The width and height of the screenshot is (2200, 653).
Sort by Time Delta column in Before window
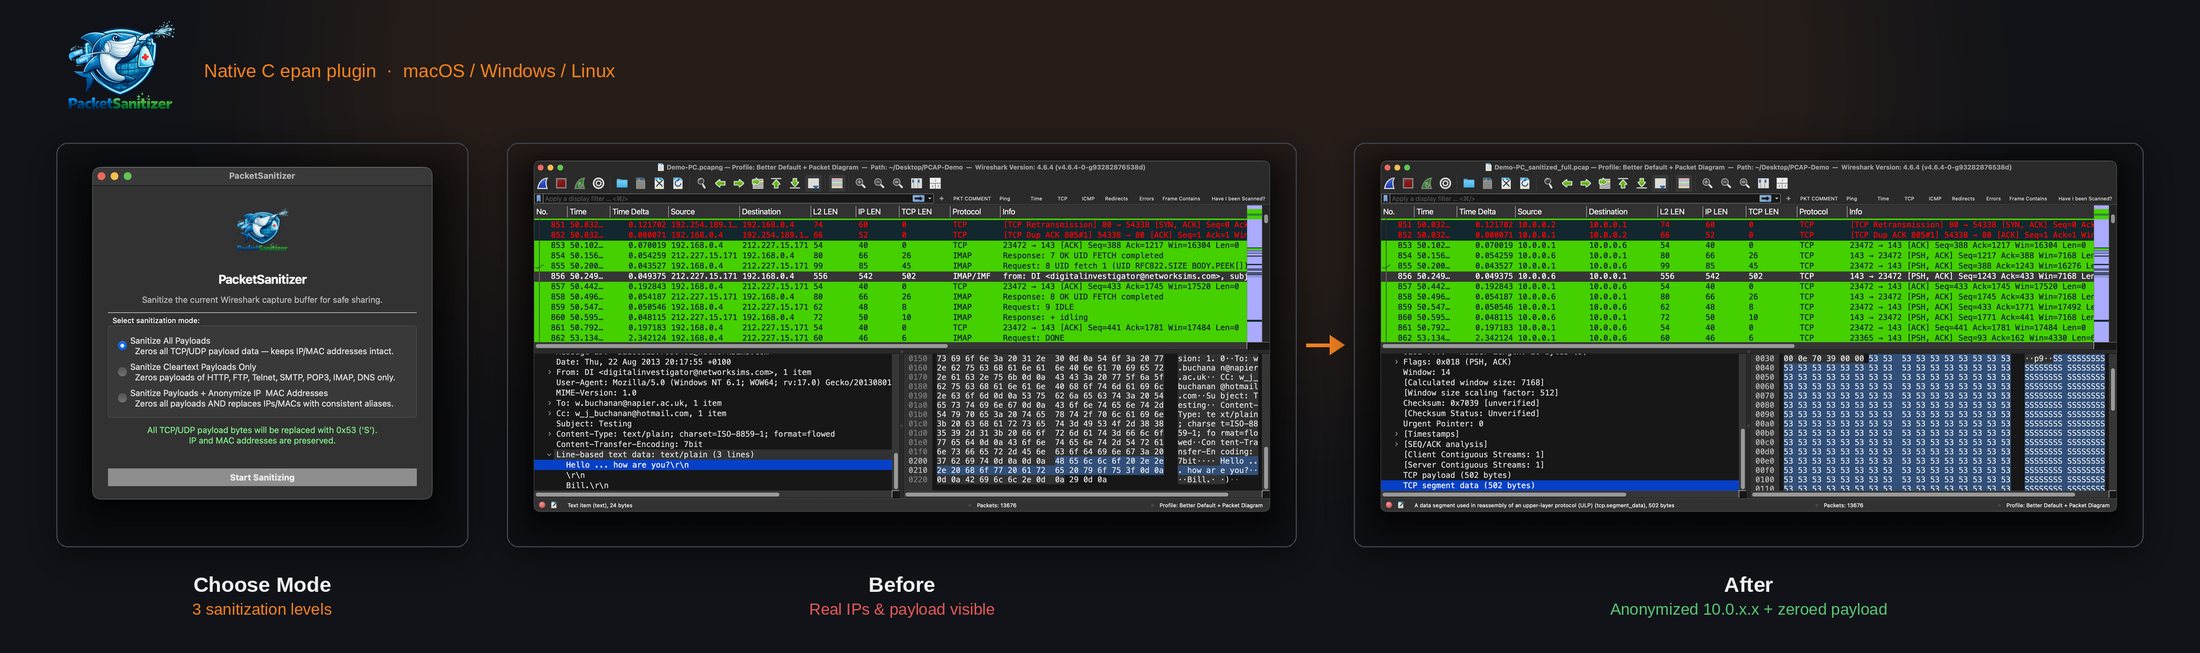tap(637, 212)
